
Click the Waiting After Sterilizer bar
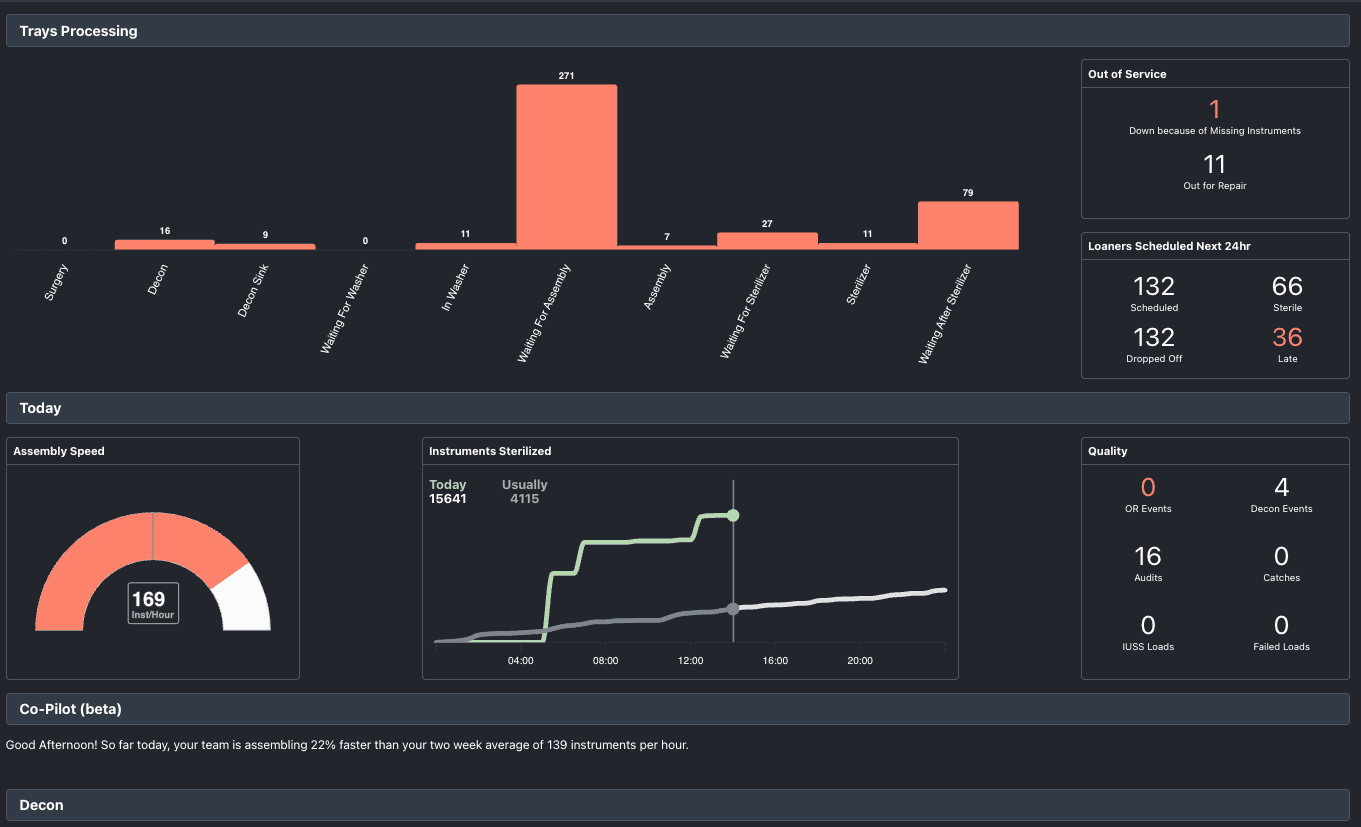coord(968,225)
